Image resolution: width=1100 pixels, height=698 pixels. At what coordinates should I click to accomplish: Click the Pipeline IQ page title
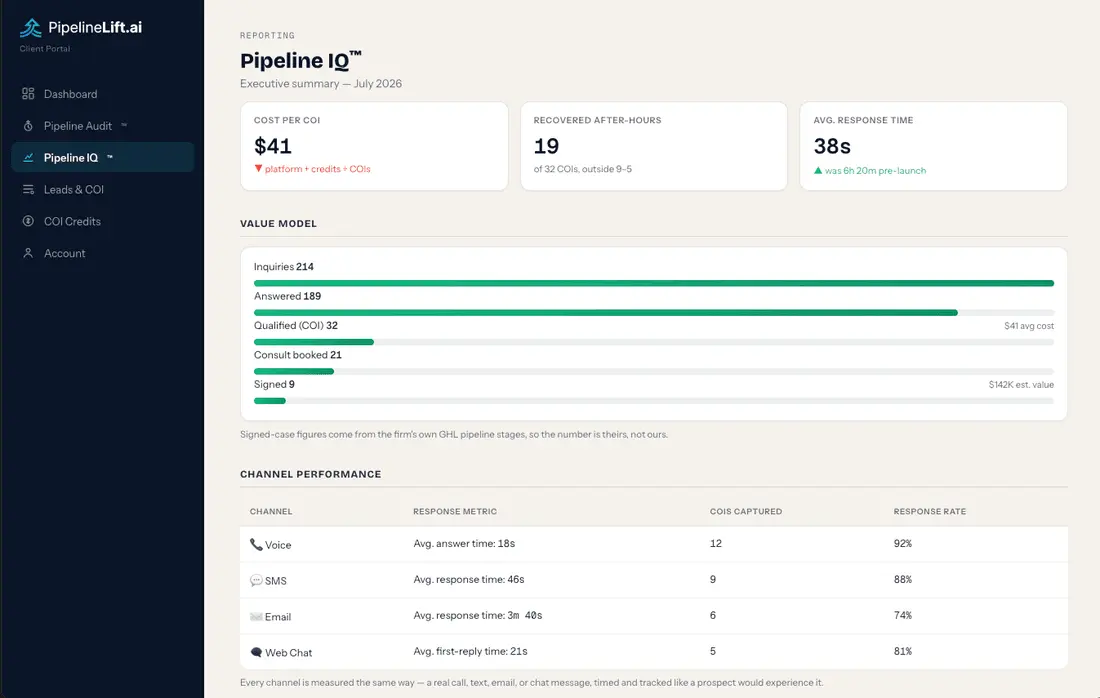300,60
